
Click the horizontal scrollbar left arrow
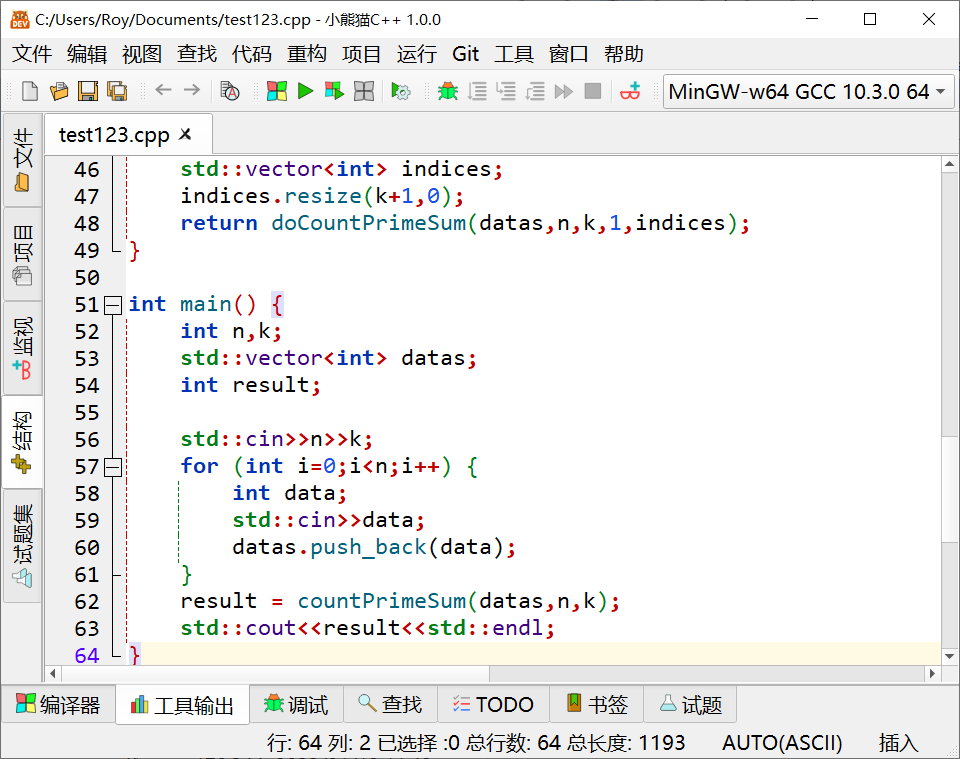click(53, 674)
